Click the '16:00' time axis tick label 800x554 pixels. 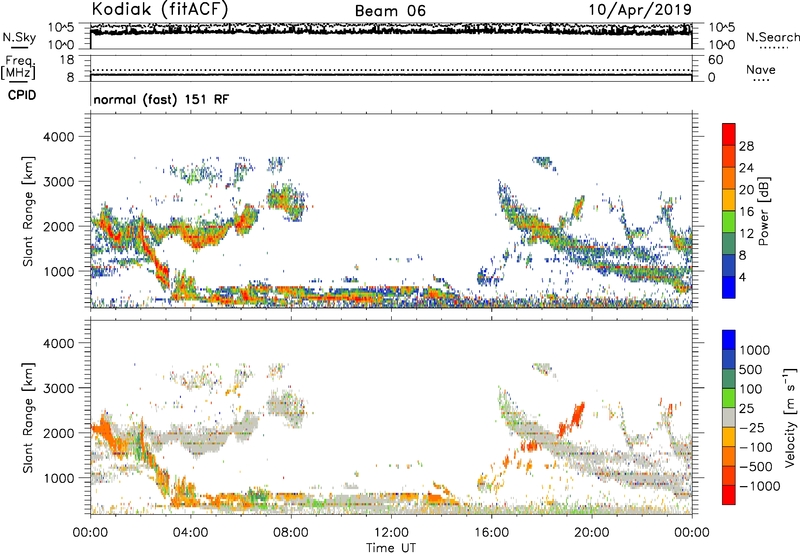click(491, 533)
